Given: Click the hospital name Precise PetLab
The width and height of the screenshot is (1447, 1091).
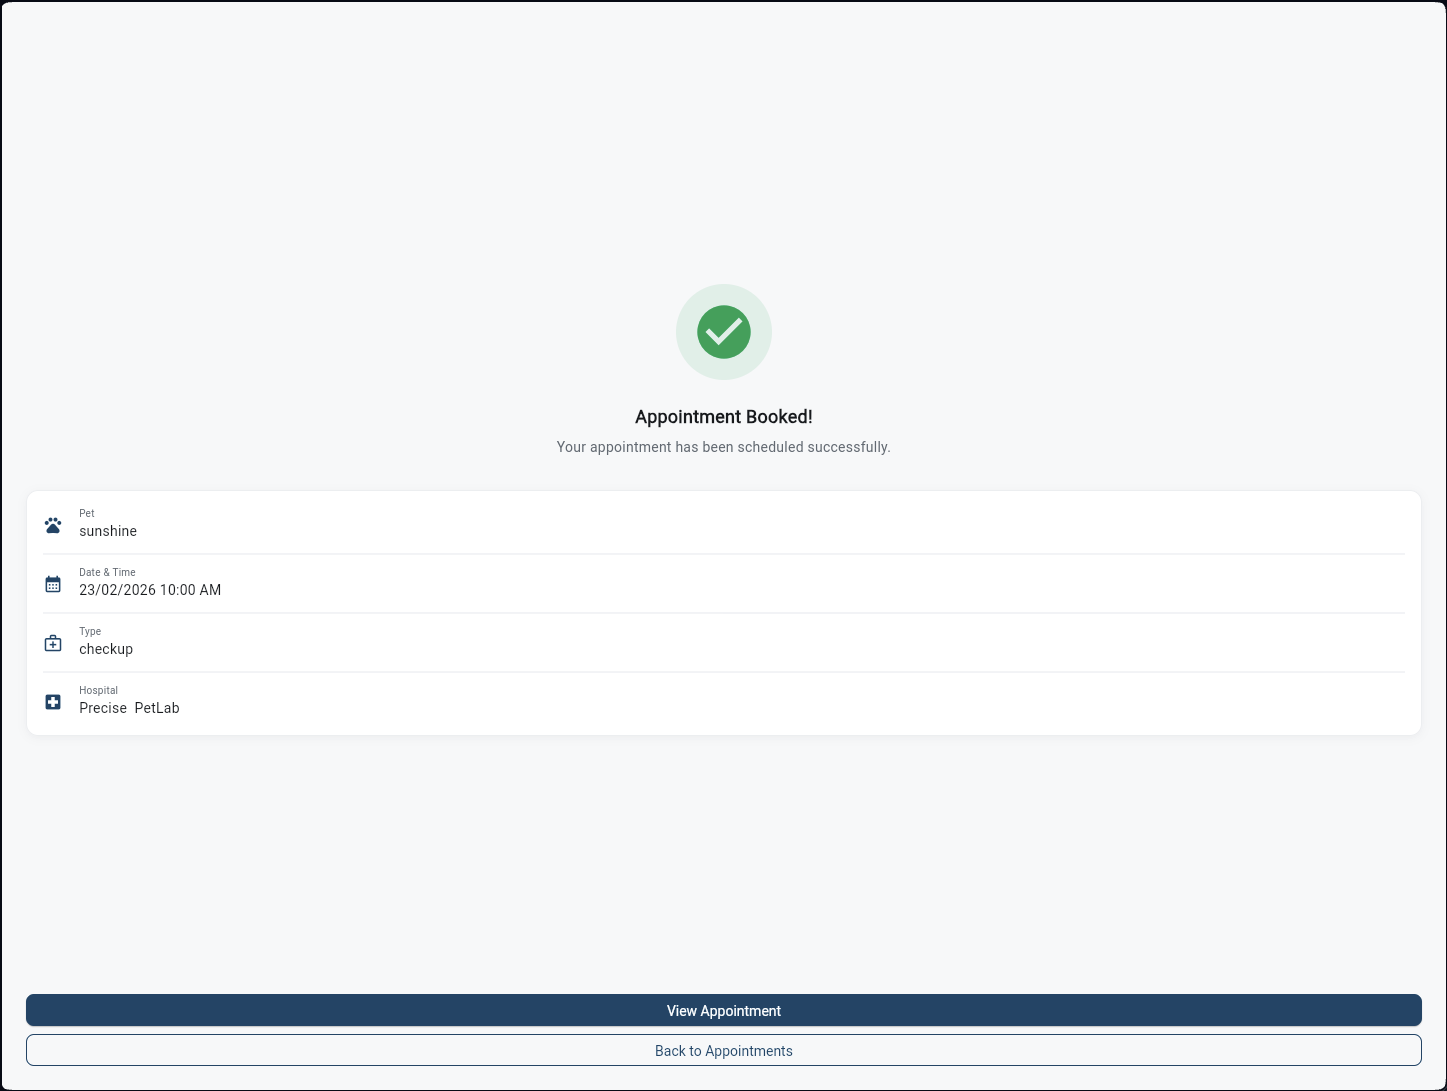Looking at the screenshot, I should 129,708.
